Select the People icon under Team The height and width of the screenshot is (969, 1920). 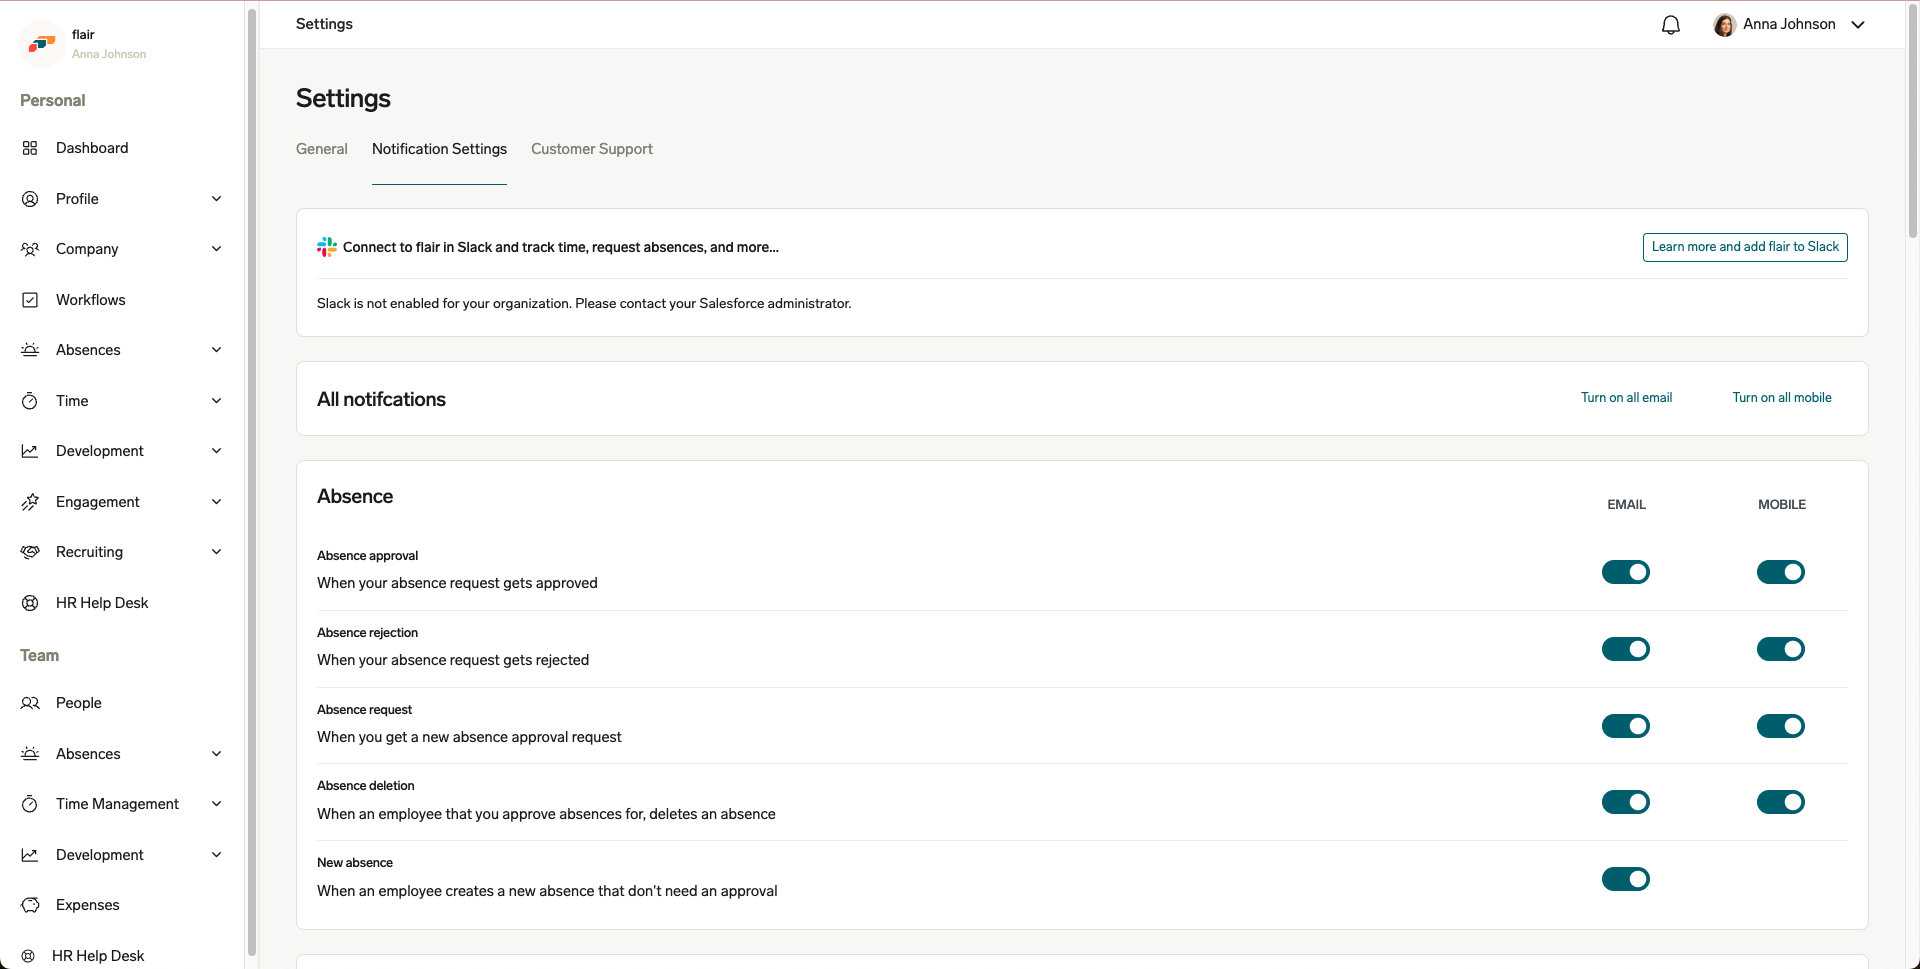(x=30, y=703)
